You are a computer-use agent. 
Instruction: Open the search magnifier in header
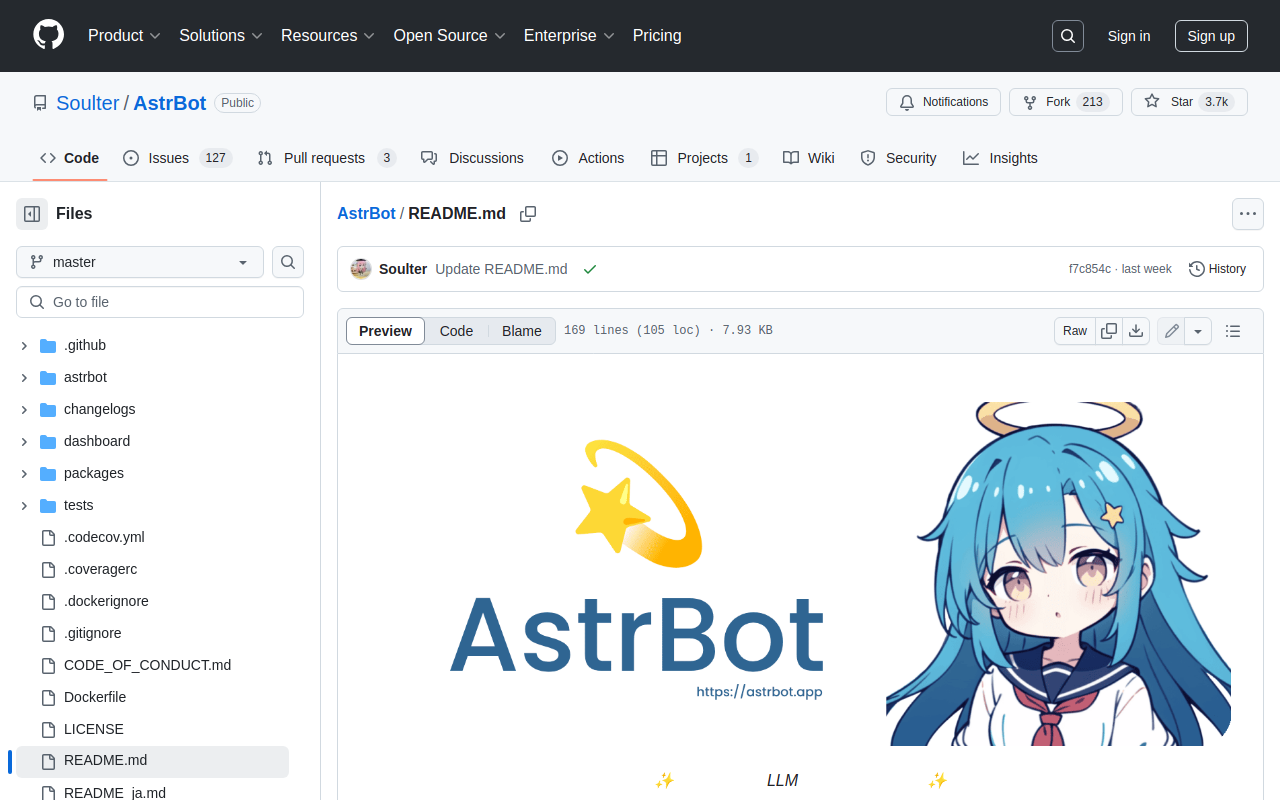[1068, 36]
